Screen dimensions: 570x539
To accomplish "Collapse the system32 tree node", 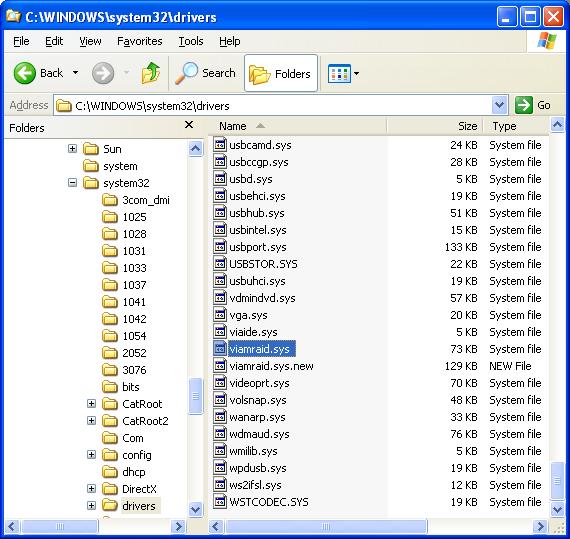I will [72, 183].
